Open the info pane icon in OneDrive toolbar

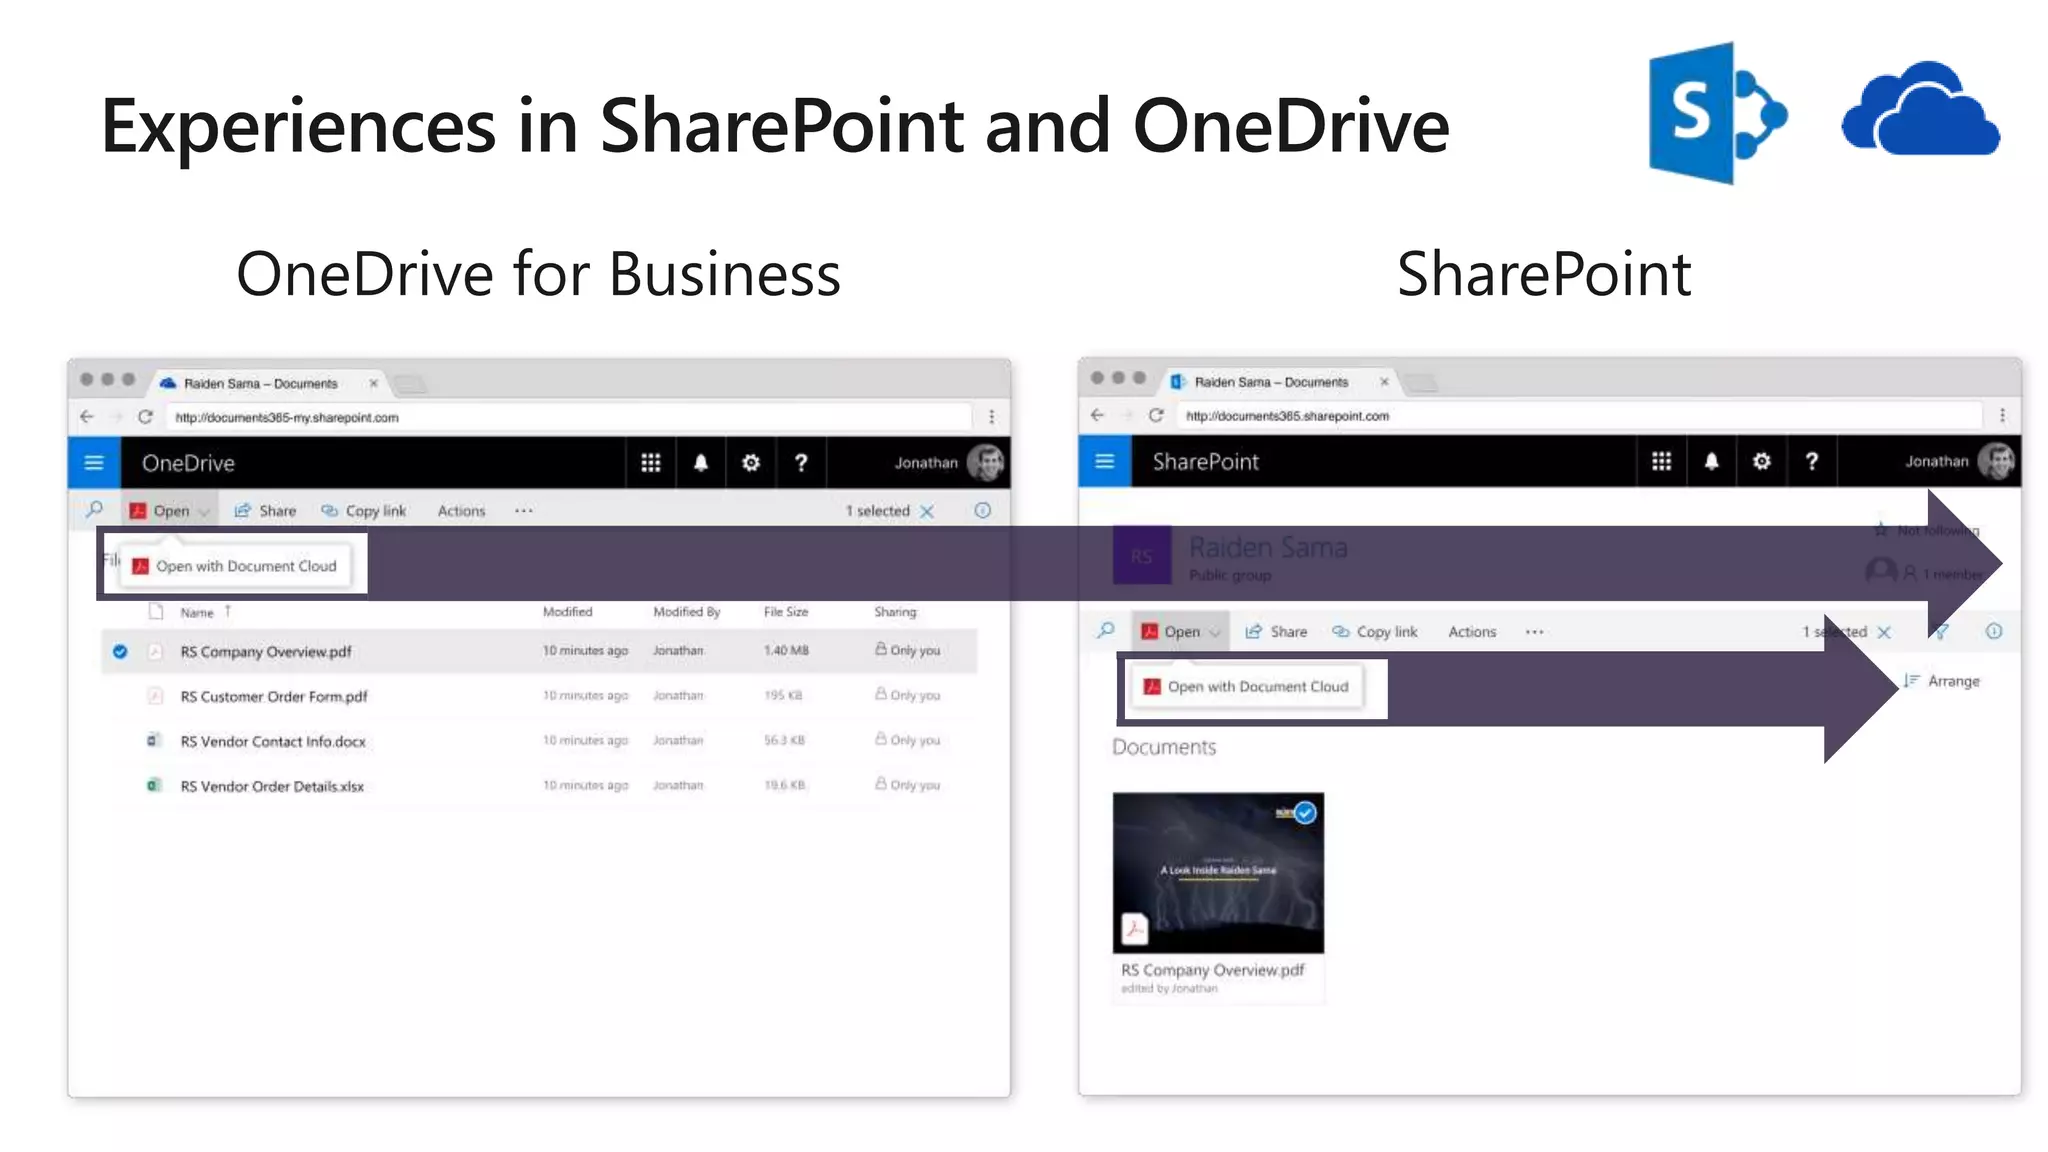click(x=983, y=510)
